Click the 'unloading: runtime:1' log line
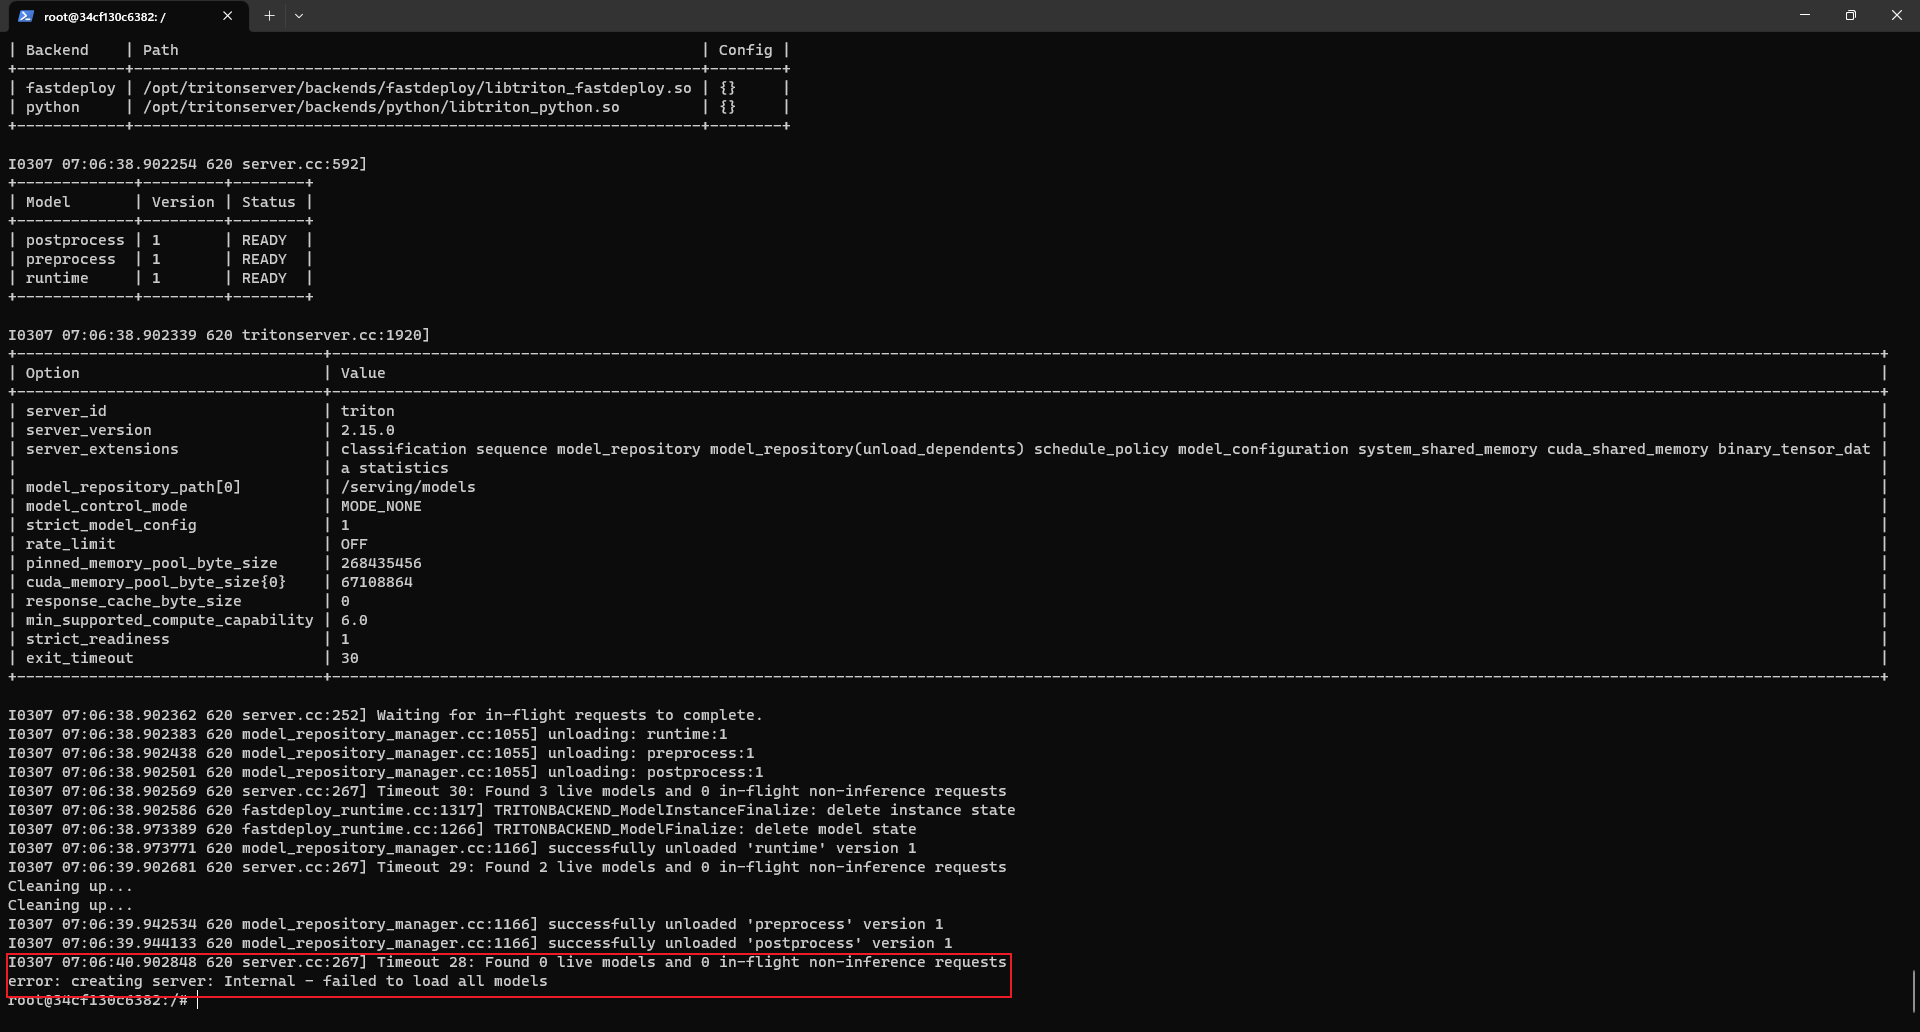Viewport: 1920px width, 1032px height. click(x=368, y=734)
